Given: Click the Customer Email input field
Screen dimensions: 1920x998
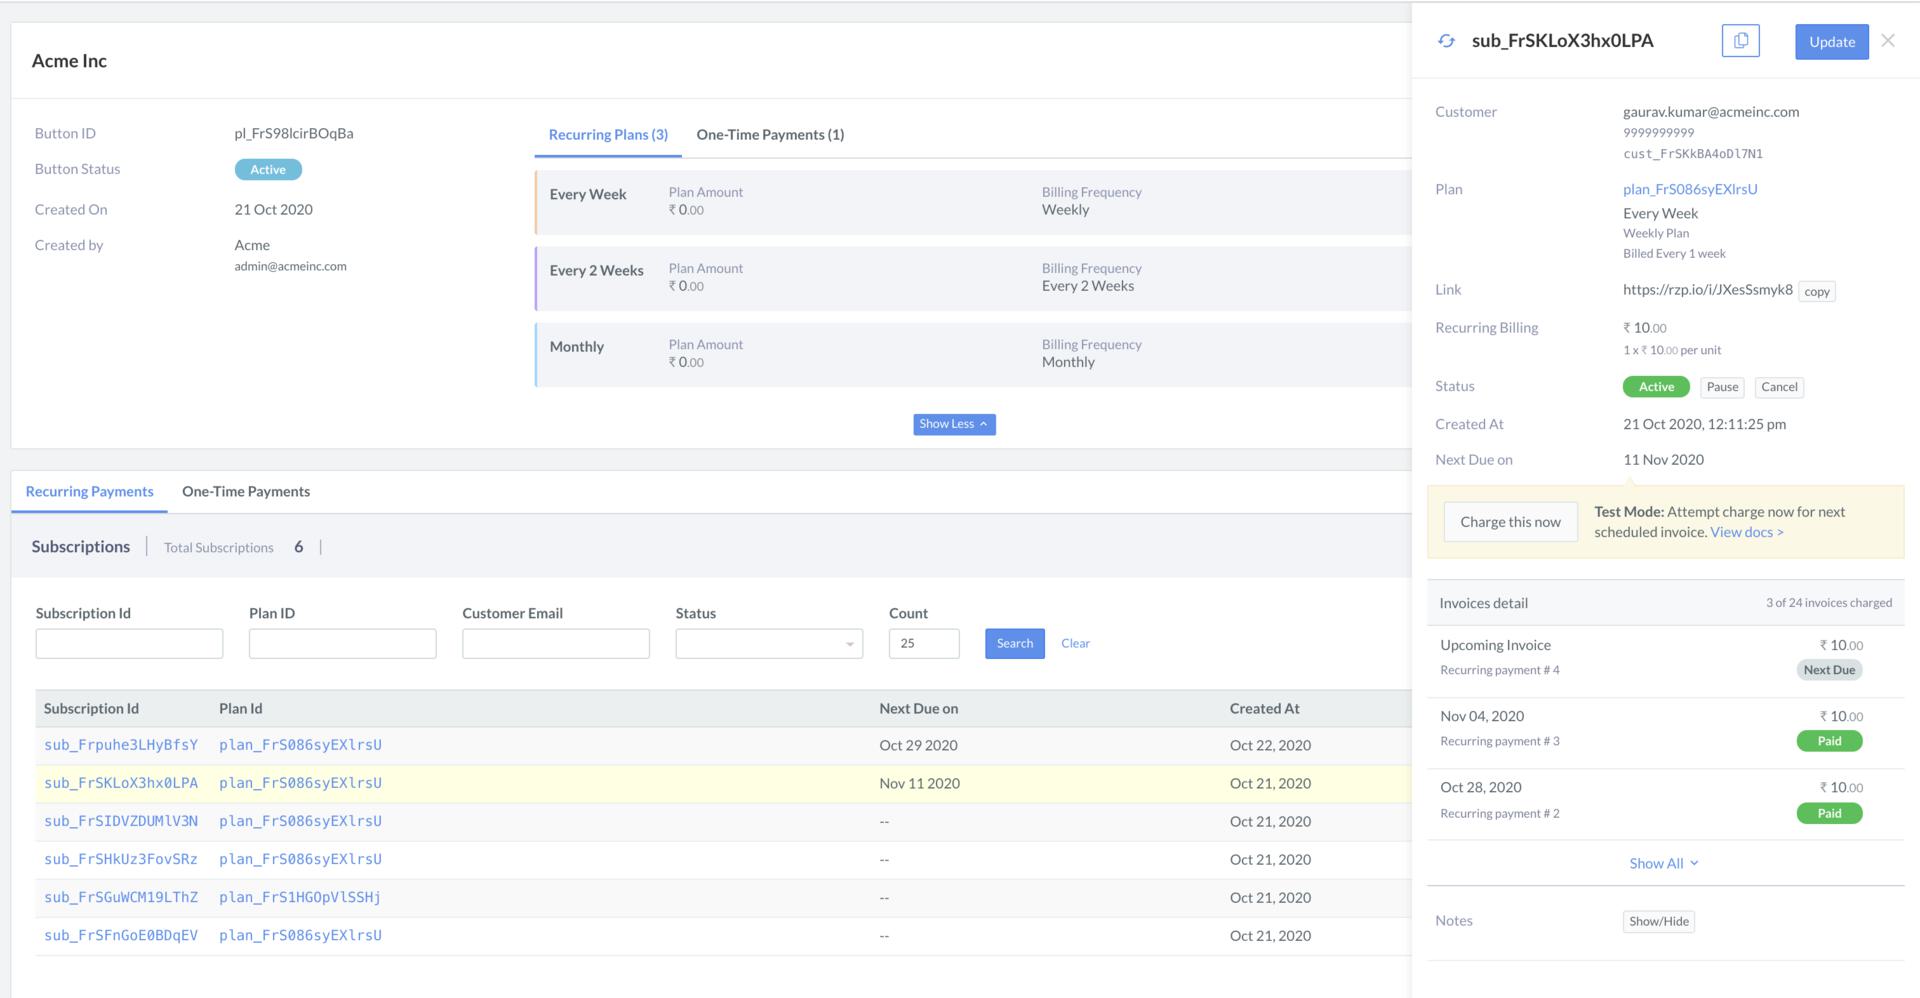Looking at the screenshot, I should pyautogui.click(x=555, y=643).
